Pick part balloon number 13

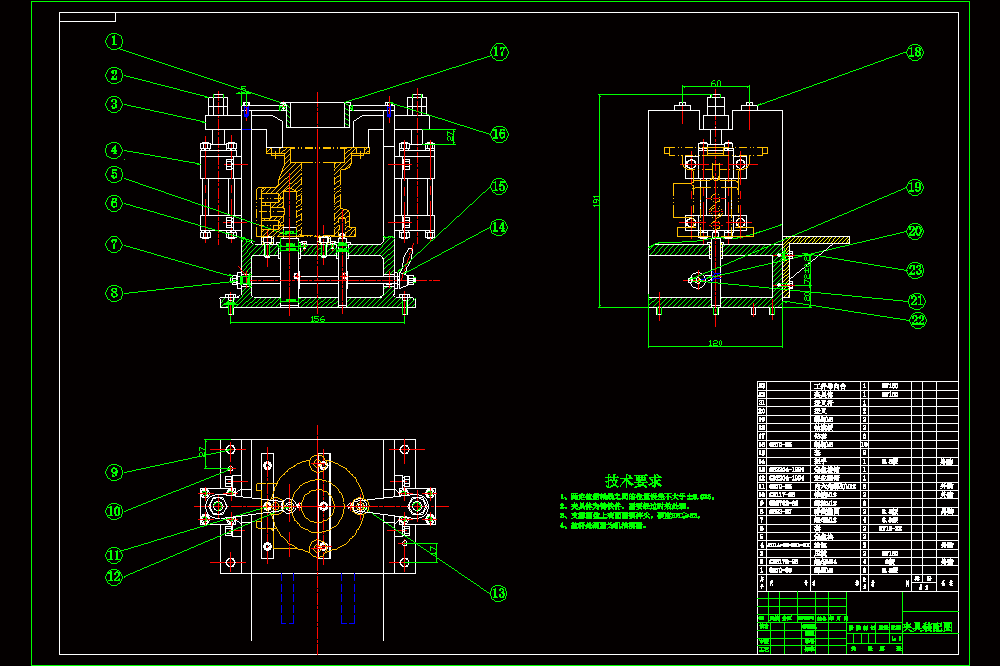point(499,593)
